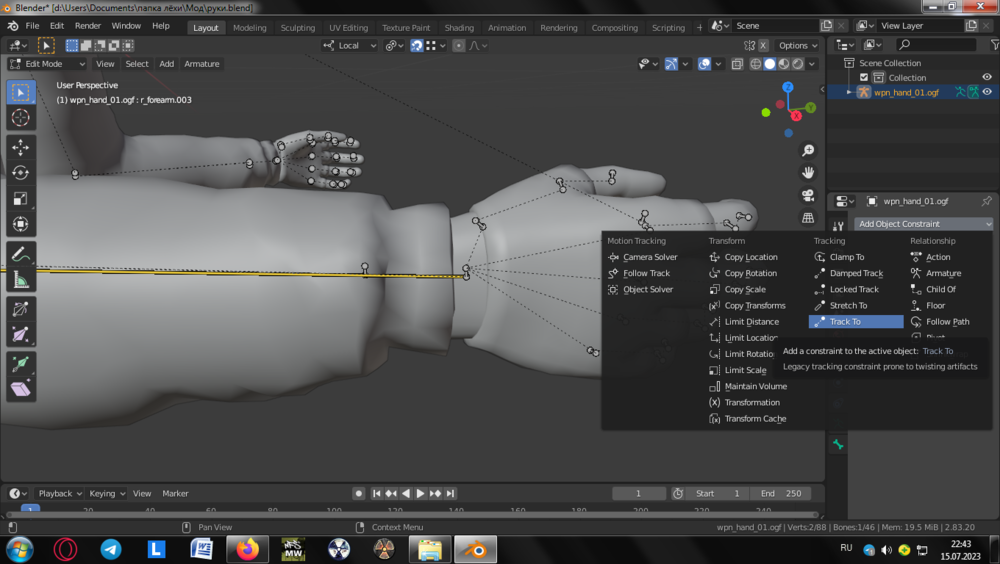
Task: Switch to wireframe viewport shading
Action: (753, 64)
